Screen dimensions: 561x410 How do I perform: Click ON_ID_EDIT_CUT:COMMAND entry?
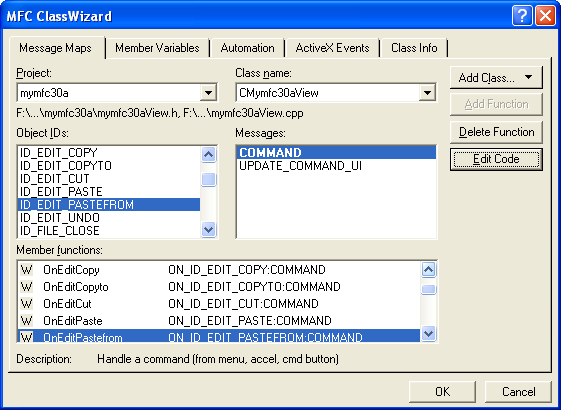coord(243,304)
